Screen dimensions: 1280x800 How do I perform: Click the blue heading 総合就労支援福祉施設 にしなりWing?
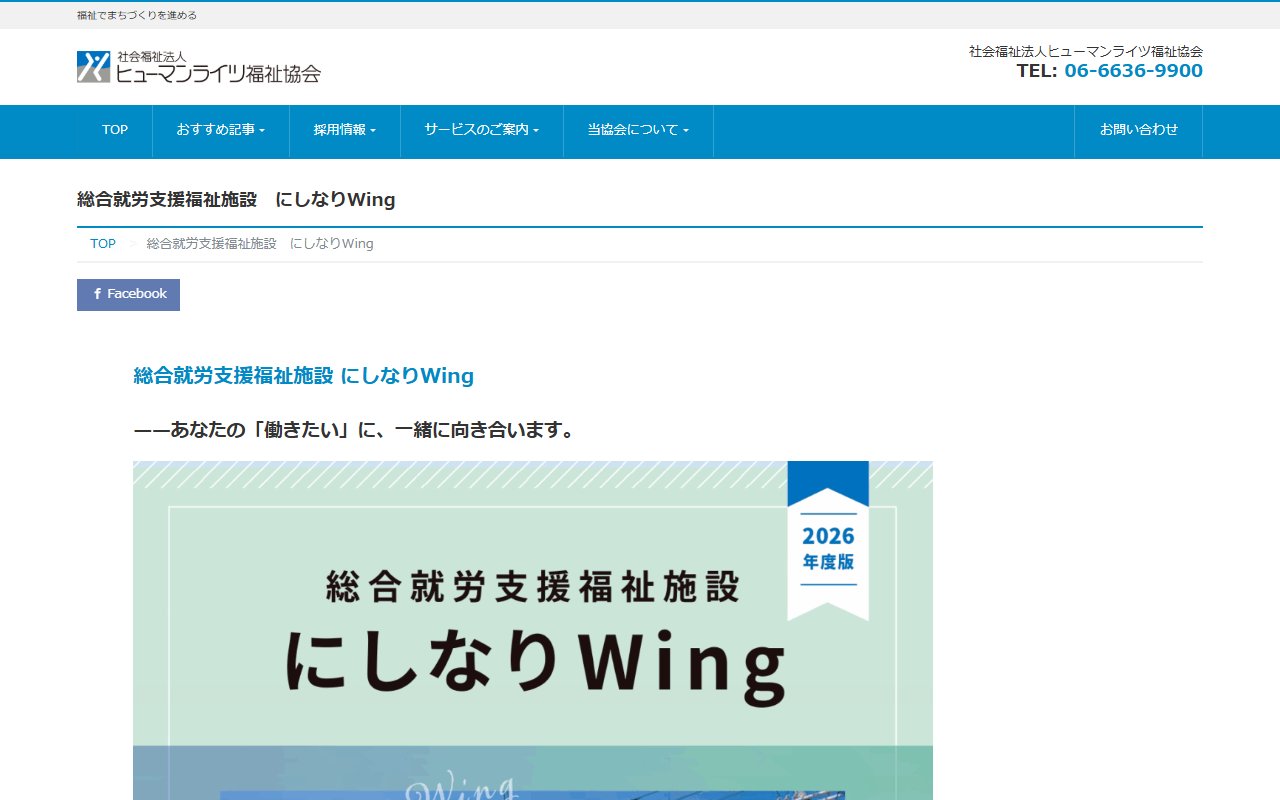pyautogui.click(x=303, y=376)
